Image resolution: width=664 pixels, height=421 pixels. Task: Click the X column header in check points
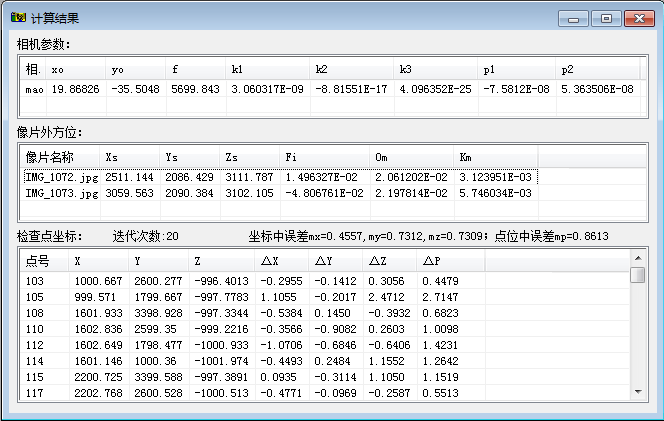point(99,261)
